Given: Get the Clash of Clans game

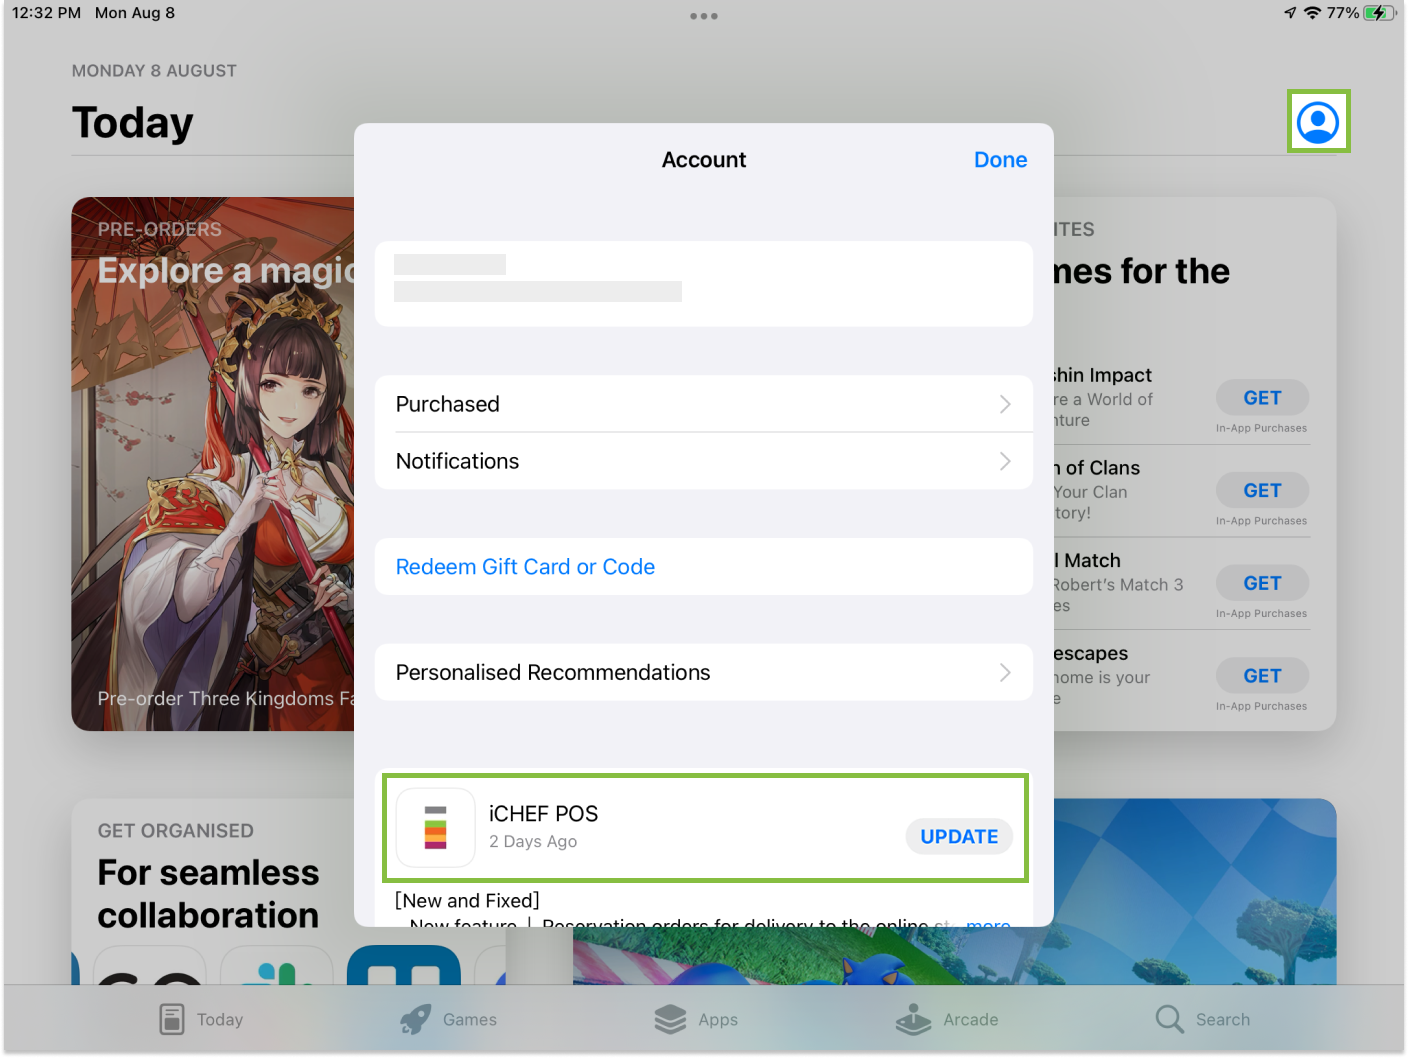Looking at the screenshot, I should [1262, 491].
